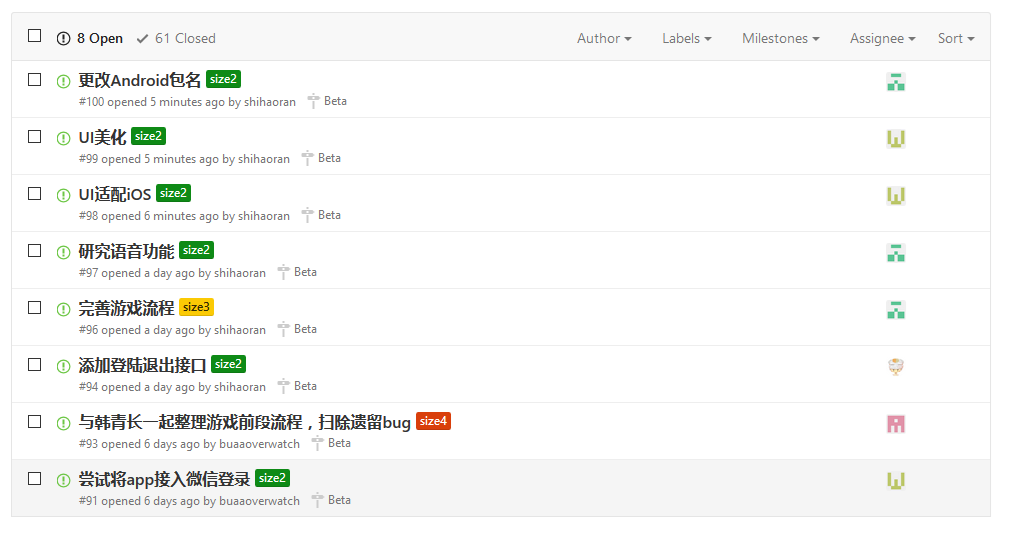Click the assignee avatar on issue #94
Screen dimensions: 1009x535
[896, 366]
